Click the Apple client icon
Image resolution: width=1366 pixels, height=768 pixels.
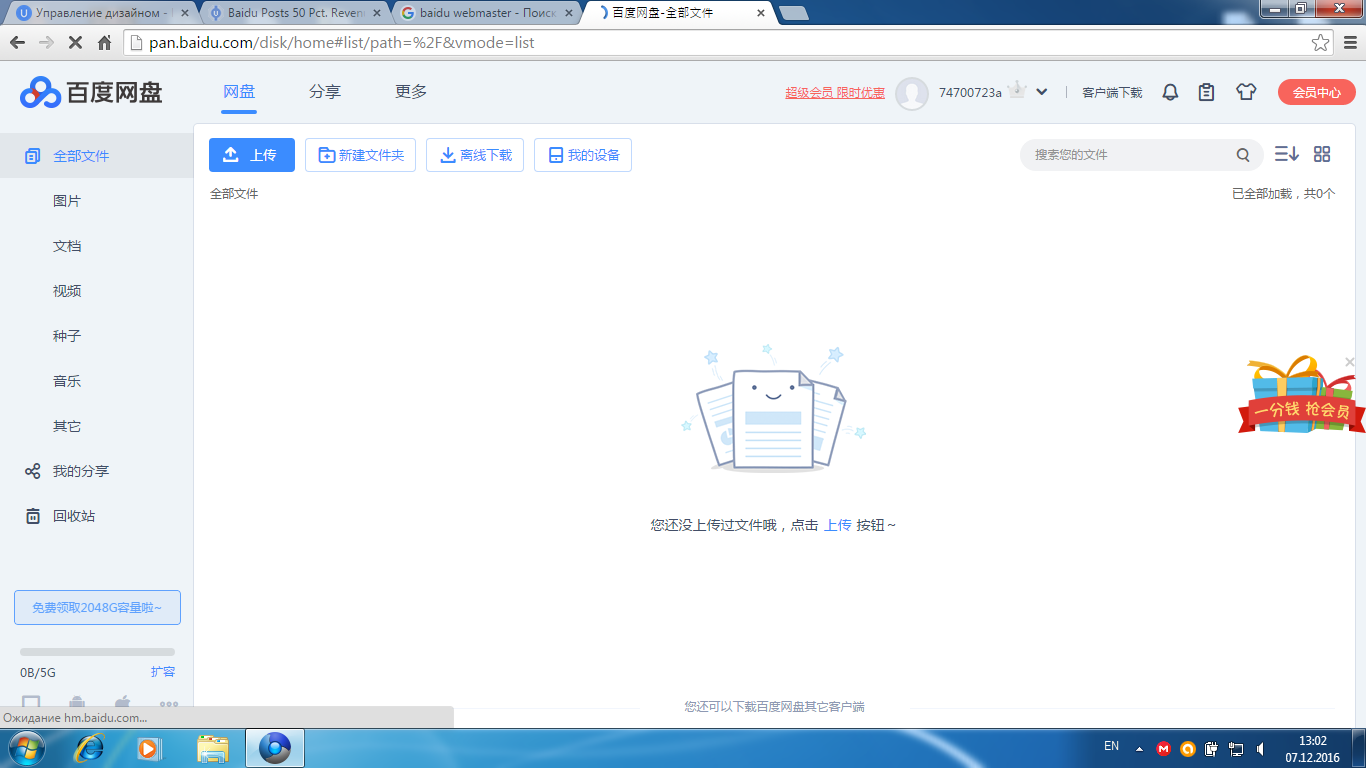tap(122, 702)
